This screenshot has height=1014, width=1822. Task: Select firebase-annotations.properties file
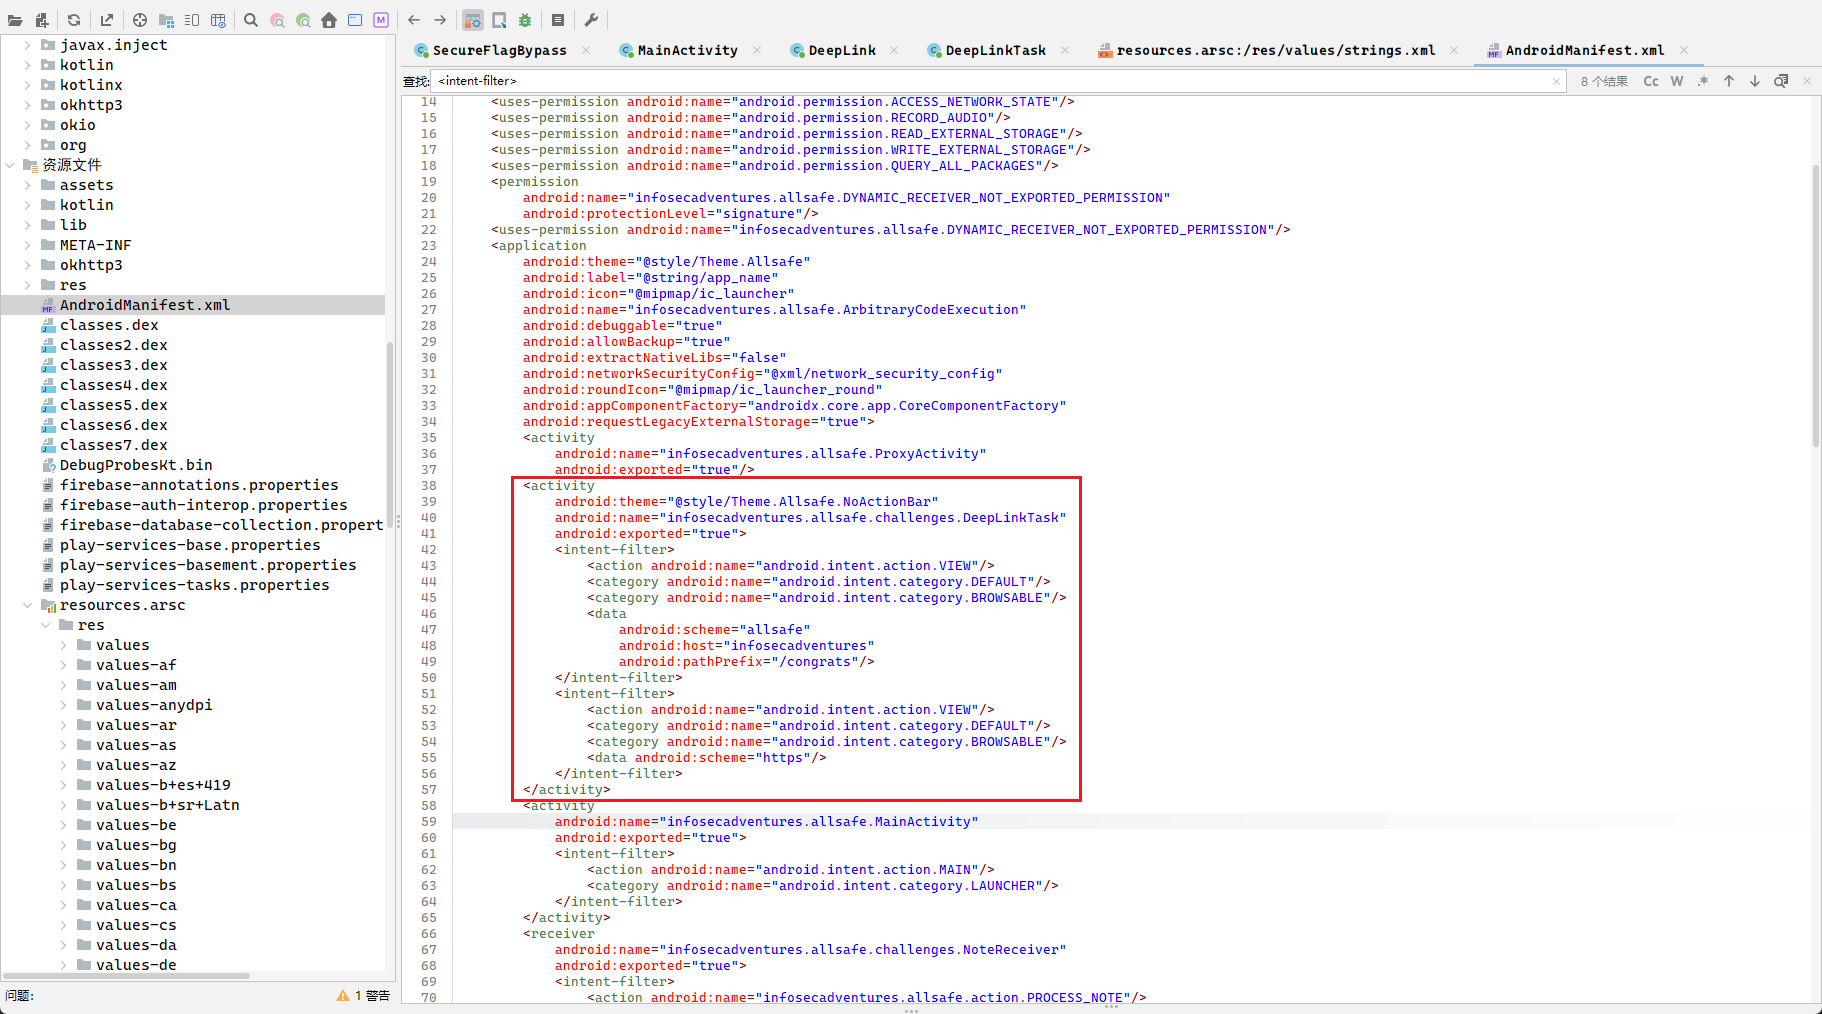point(198,485)
